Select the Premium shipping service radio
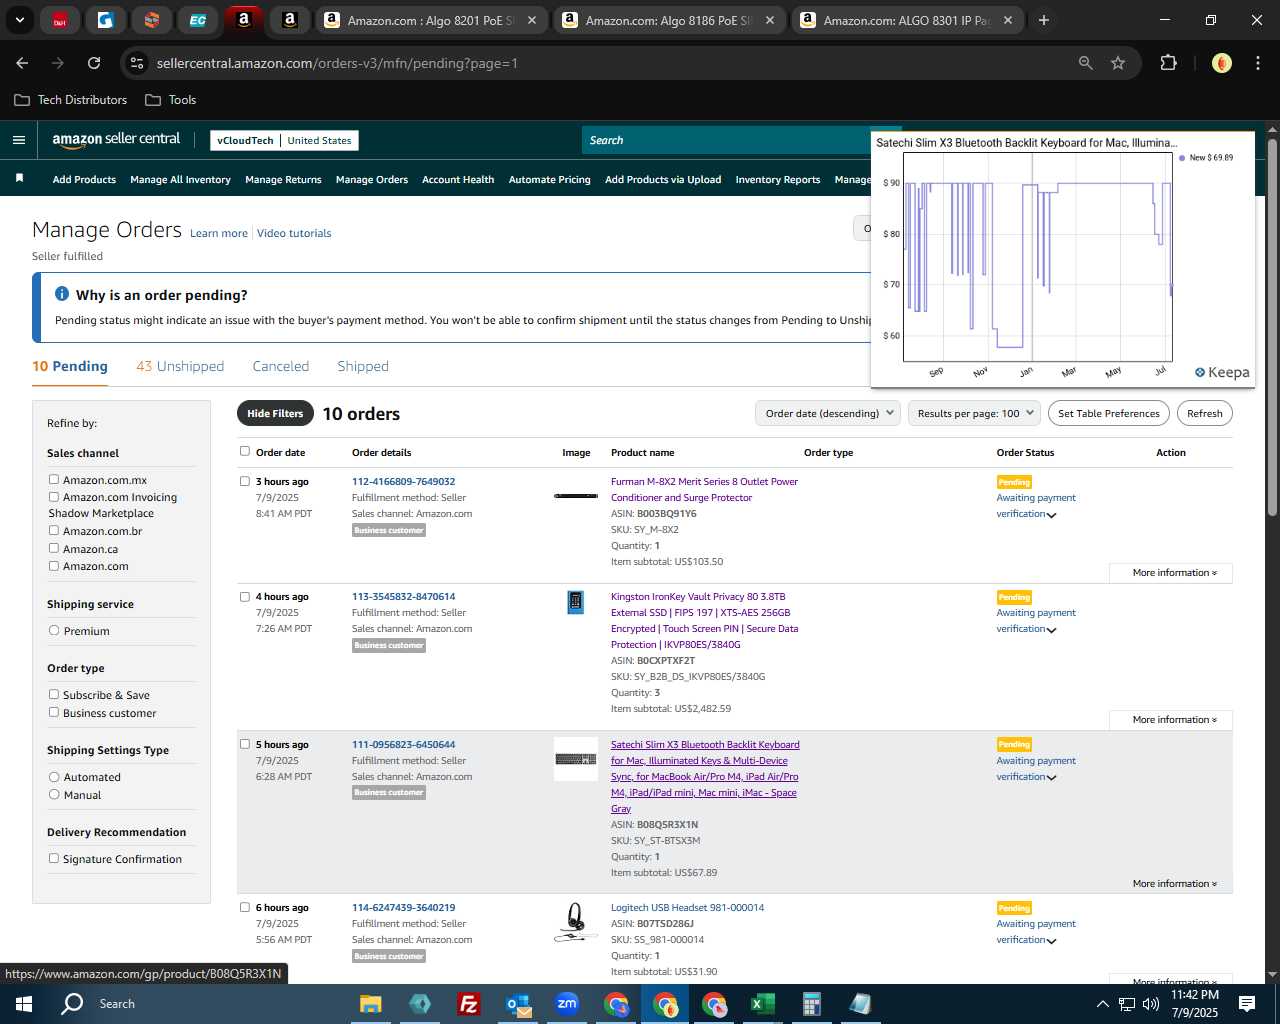Viewport: 1280px width, 1024px height. click(54, 630)
